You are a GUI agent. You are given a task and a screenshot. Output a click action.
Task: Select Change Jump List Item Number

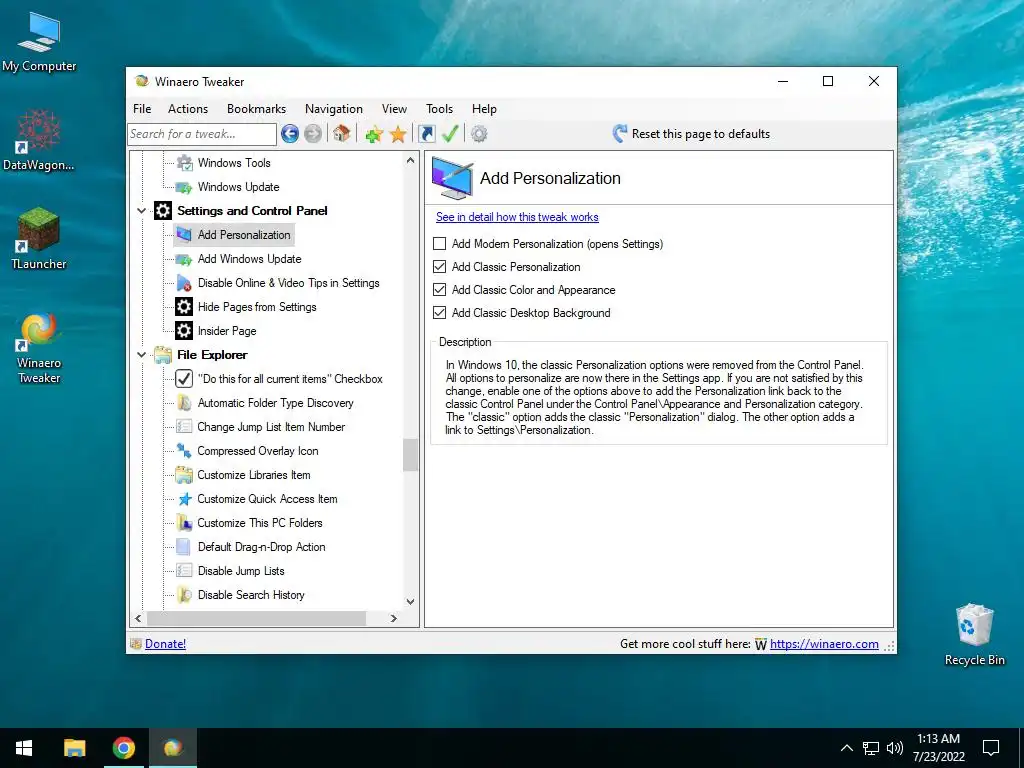271,427
